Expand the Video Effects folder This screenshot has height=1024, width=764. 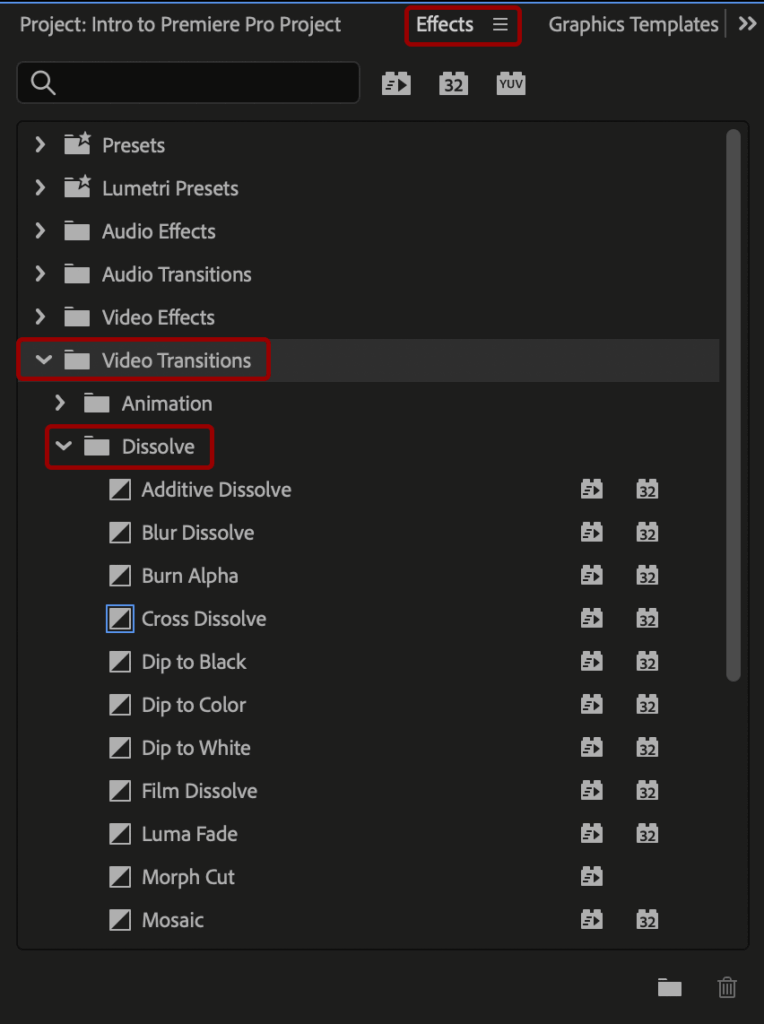coord(40,317)
